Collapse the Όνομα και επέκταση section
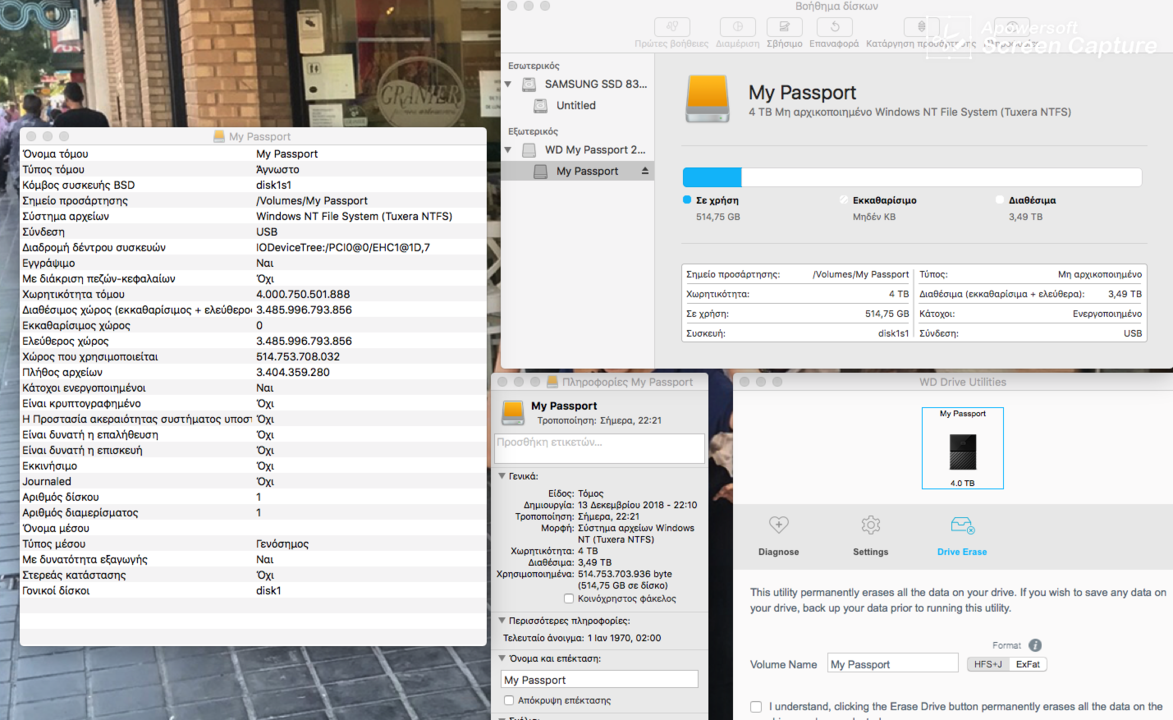 coord(502,659)
